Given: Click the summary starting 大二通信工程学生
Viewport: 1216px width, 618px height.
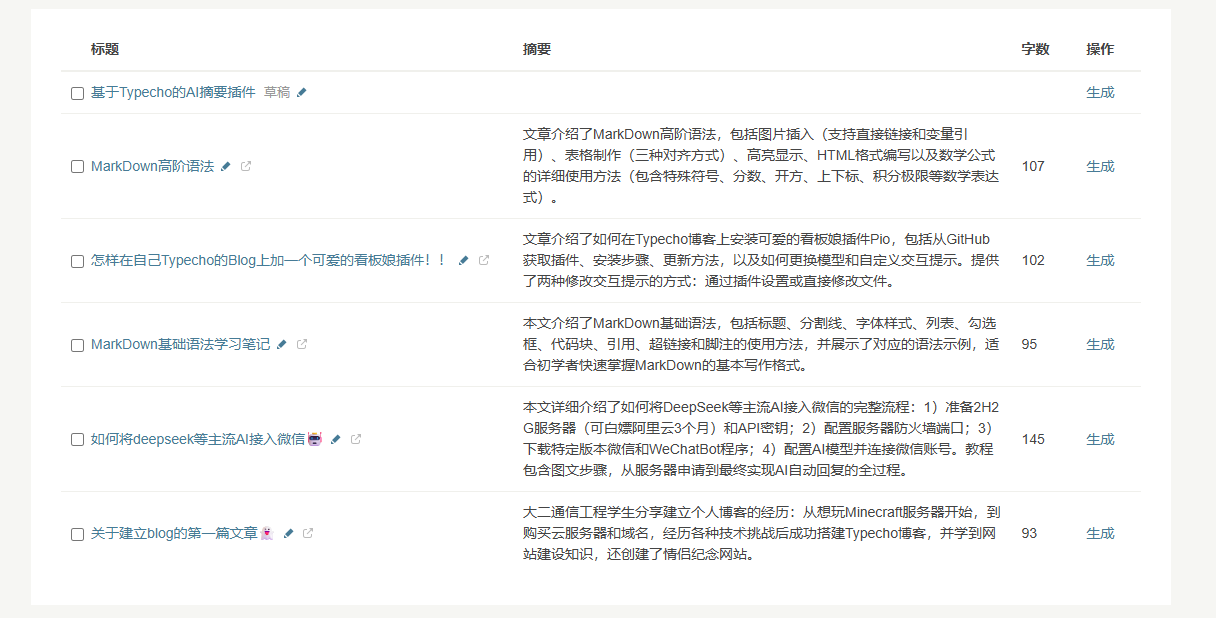Looking at the screenshot, I should tap(760, 533).
